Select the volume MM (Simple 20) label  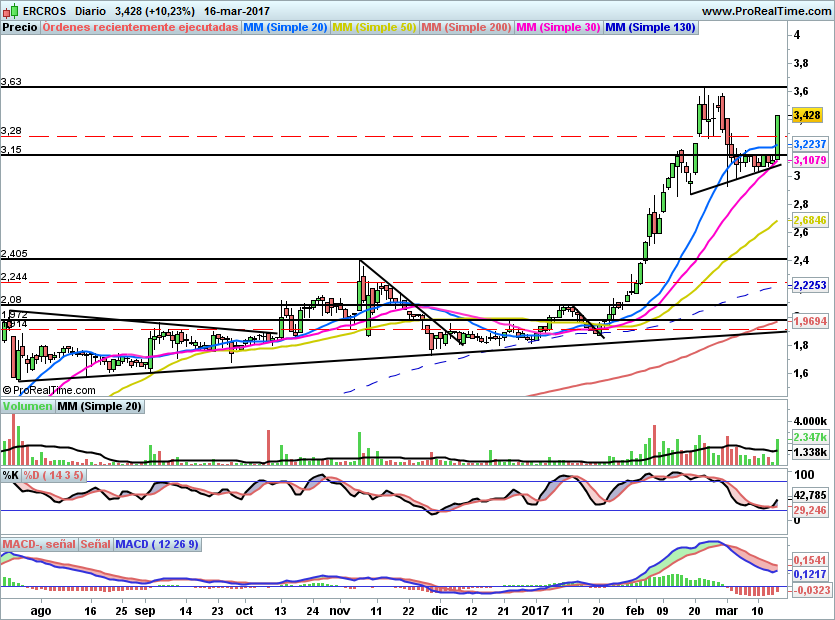click(x=100, y=406)
